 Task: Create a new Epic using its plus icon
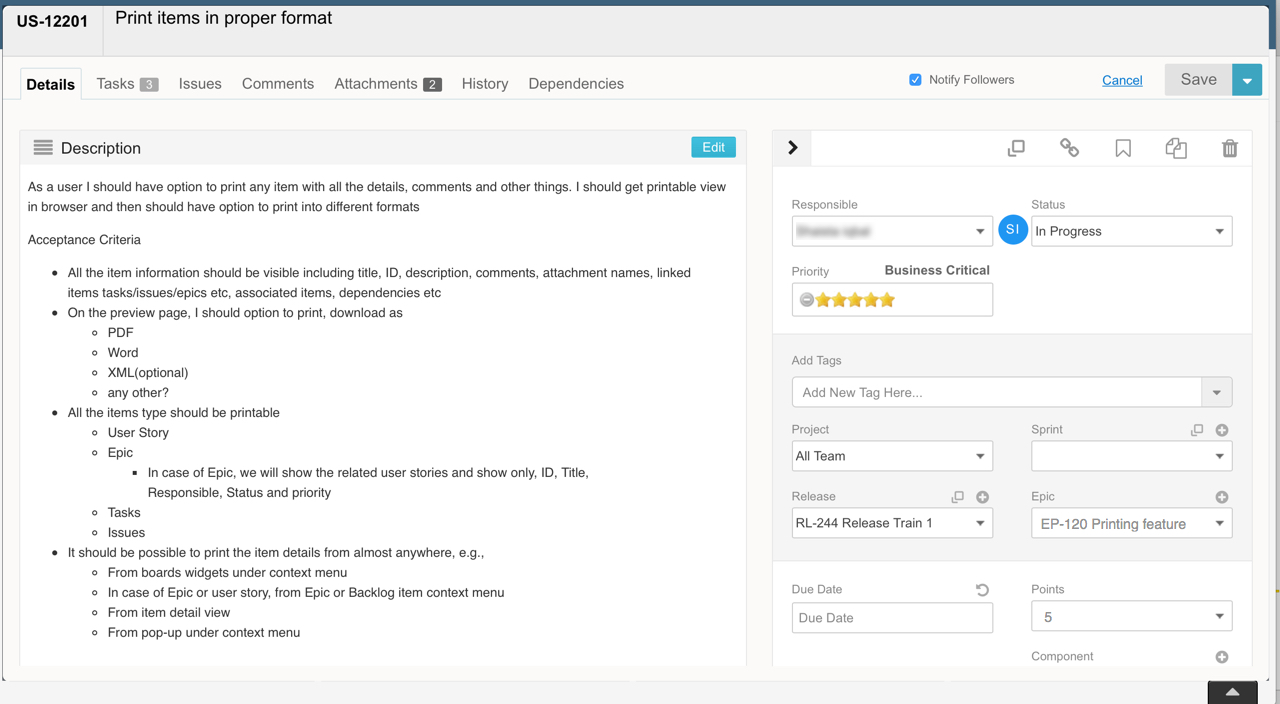point(1221,496)
